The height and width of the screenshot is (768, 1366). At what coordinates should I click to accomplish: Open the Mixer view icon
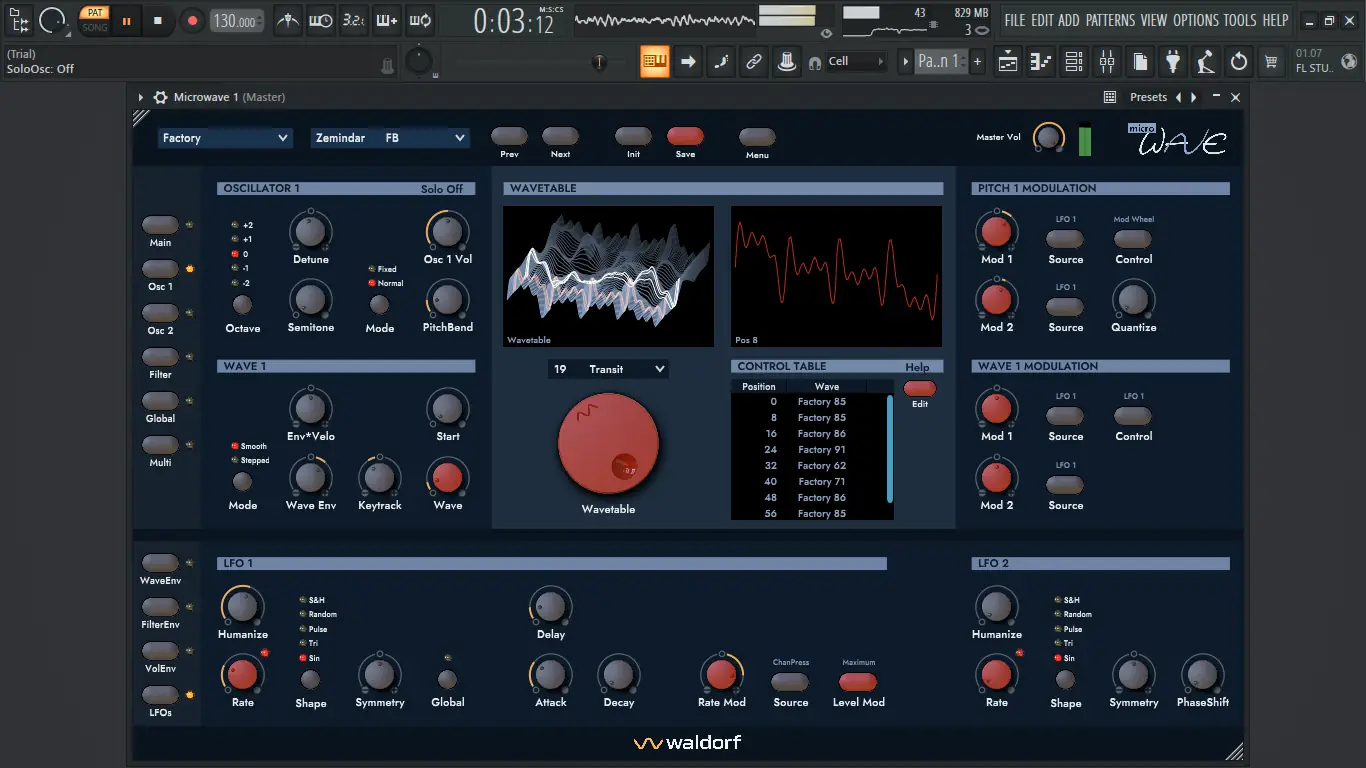click(1107, 62)
